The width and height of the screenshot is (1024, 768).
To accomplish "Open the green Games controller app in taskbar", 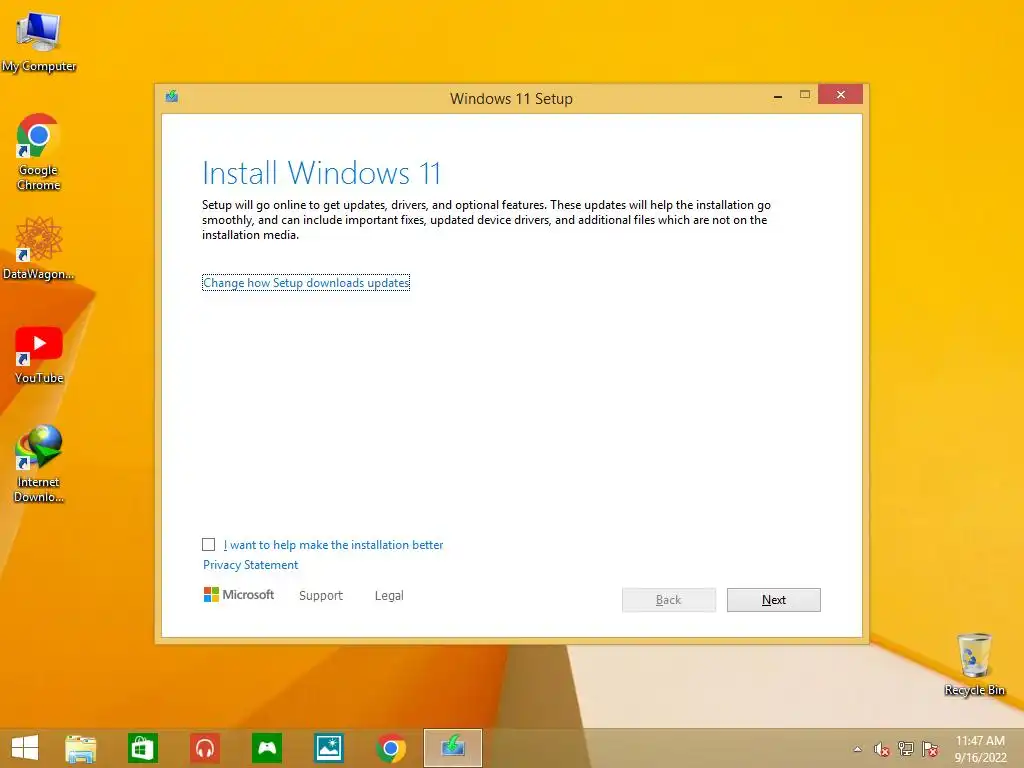I will (266, 748).
